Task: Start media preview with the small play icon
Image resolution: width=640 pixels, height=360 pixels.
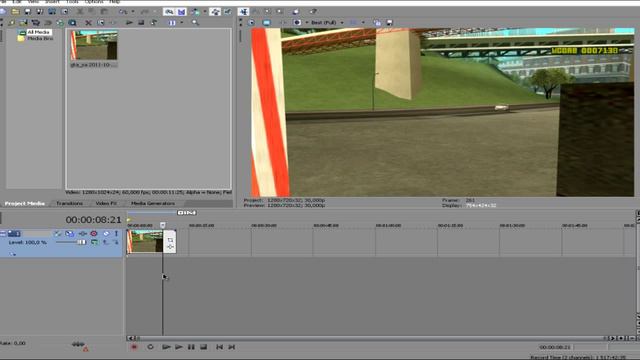Action: [x=129, y=23]
